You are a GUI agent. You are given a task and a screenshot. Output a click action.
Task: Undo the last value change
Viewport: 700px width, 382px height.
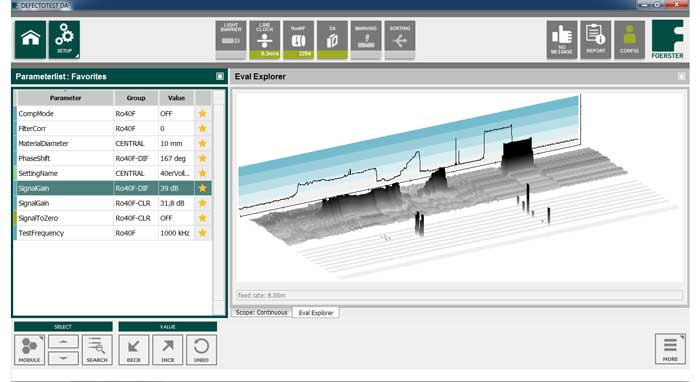201,350
